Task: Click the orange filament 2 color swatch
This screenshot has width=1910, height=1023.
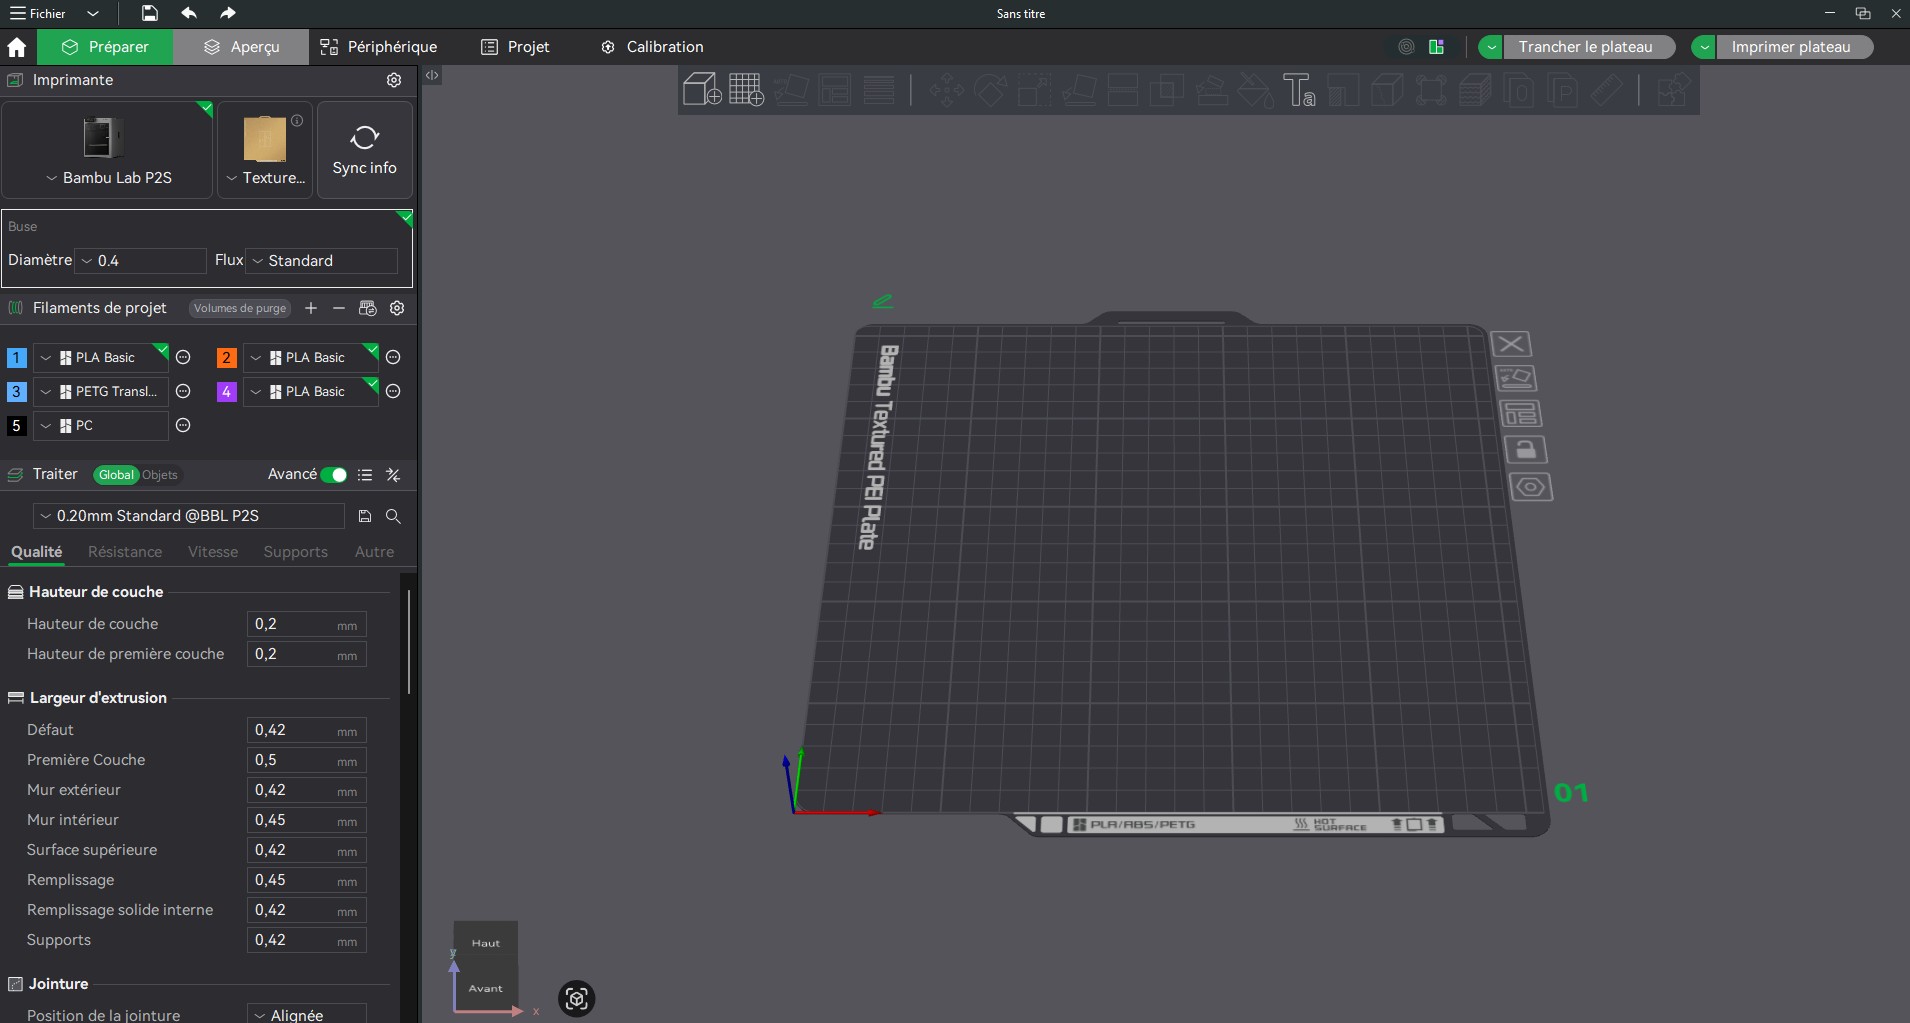Action: tap(227, 358)
